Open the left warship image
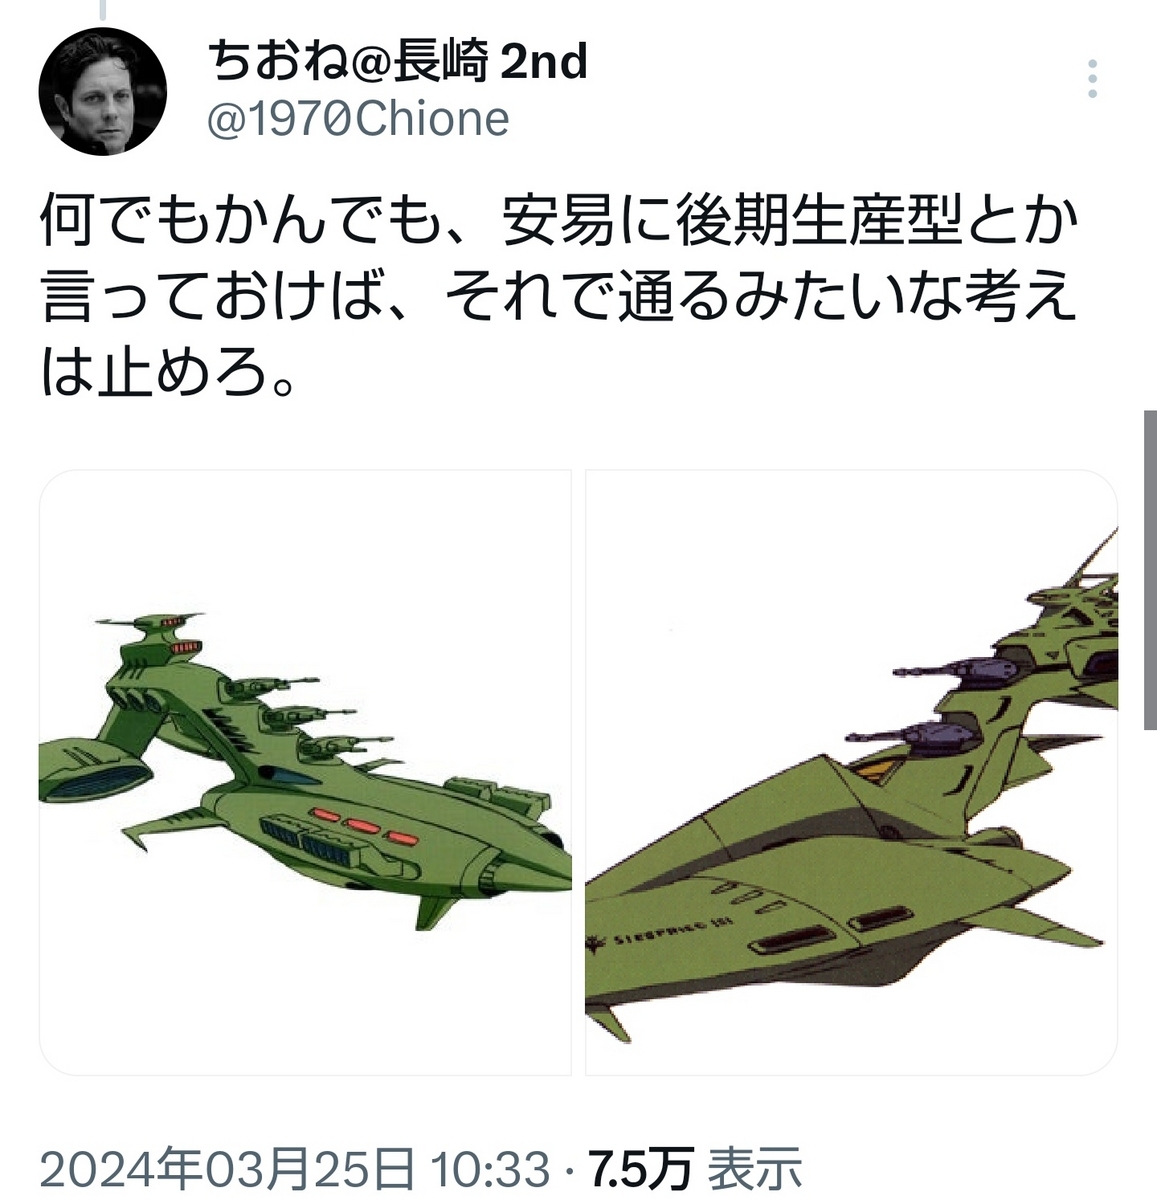 pyautogui.click(x=305, y=772)
